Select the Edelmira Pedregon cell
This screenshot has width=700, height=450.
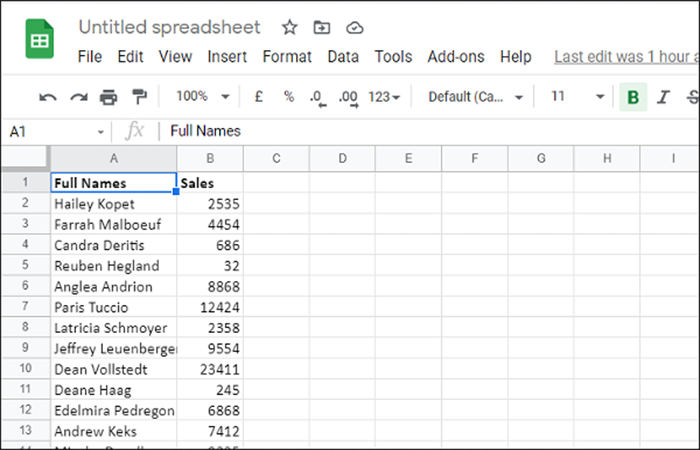[114, 410]
